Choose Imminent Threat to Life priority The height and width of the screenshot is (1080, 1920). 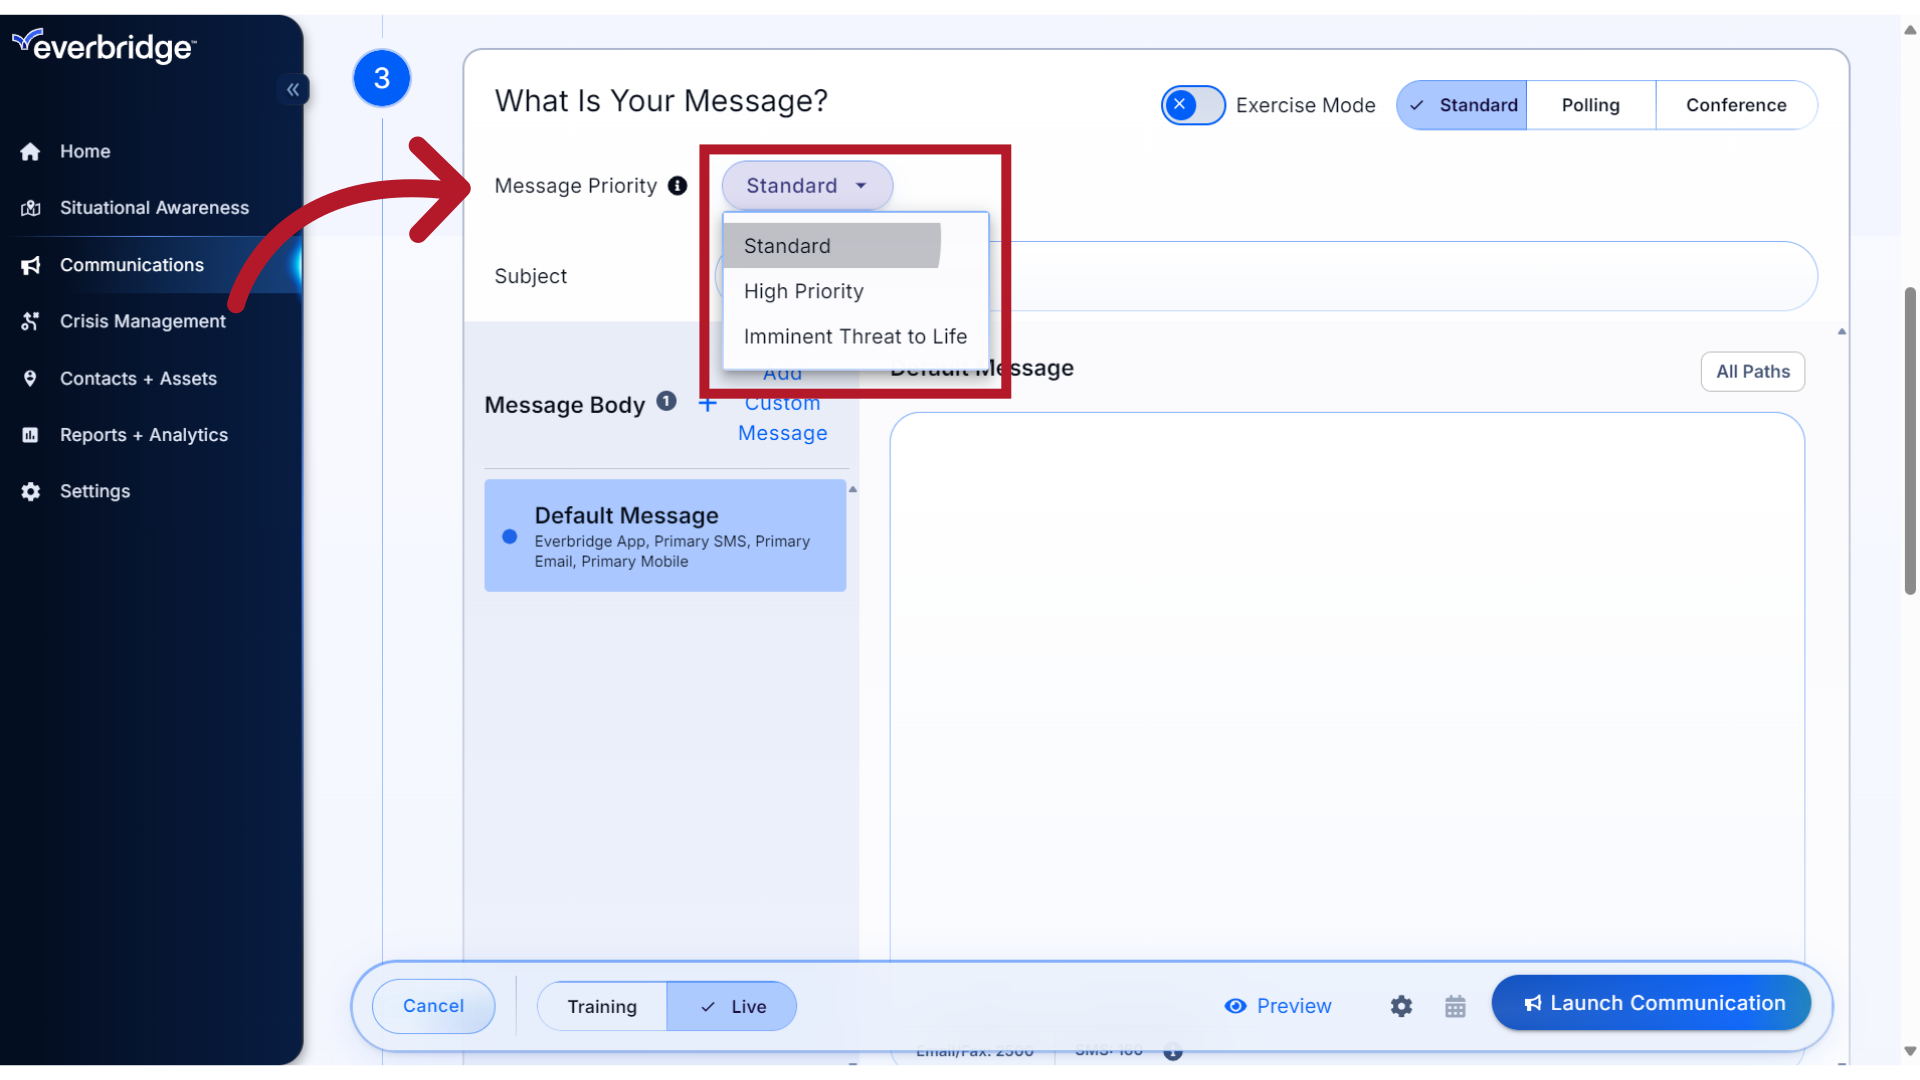click(854, 336)
